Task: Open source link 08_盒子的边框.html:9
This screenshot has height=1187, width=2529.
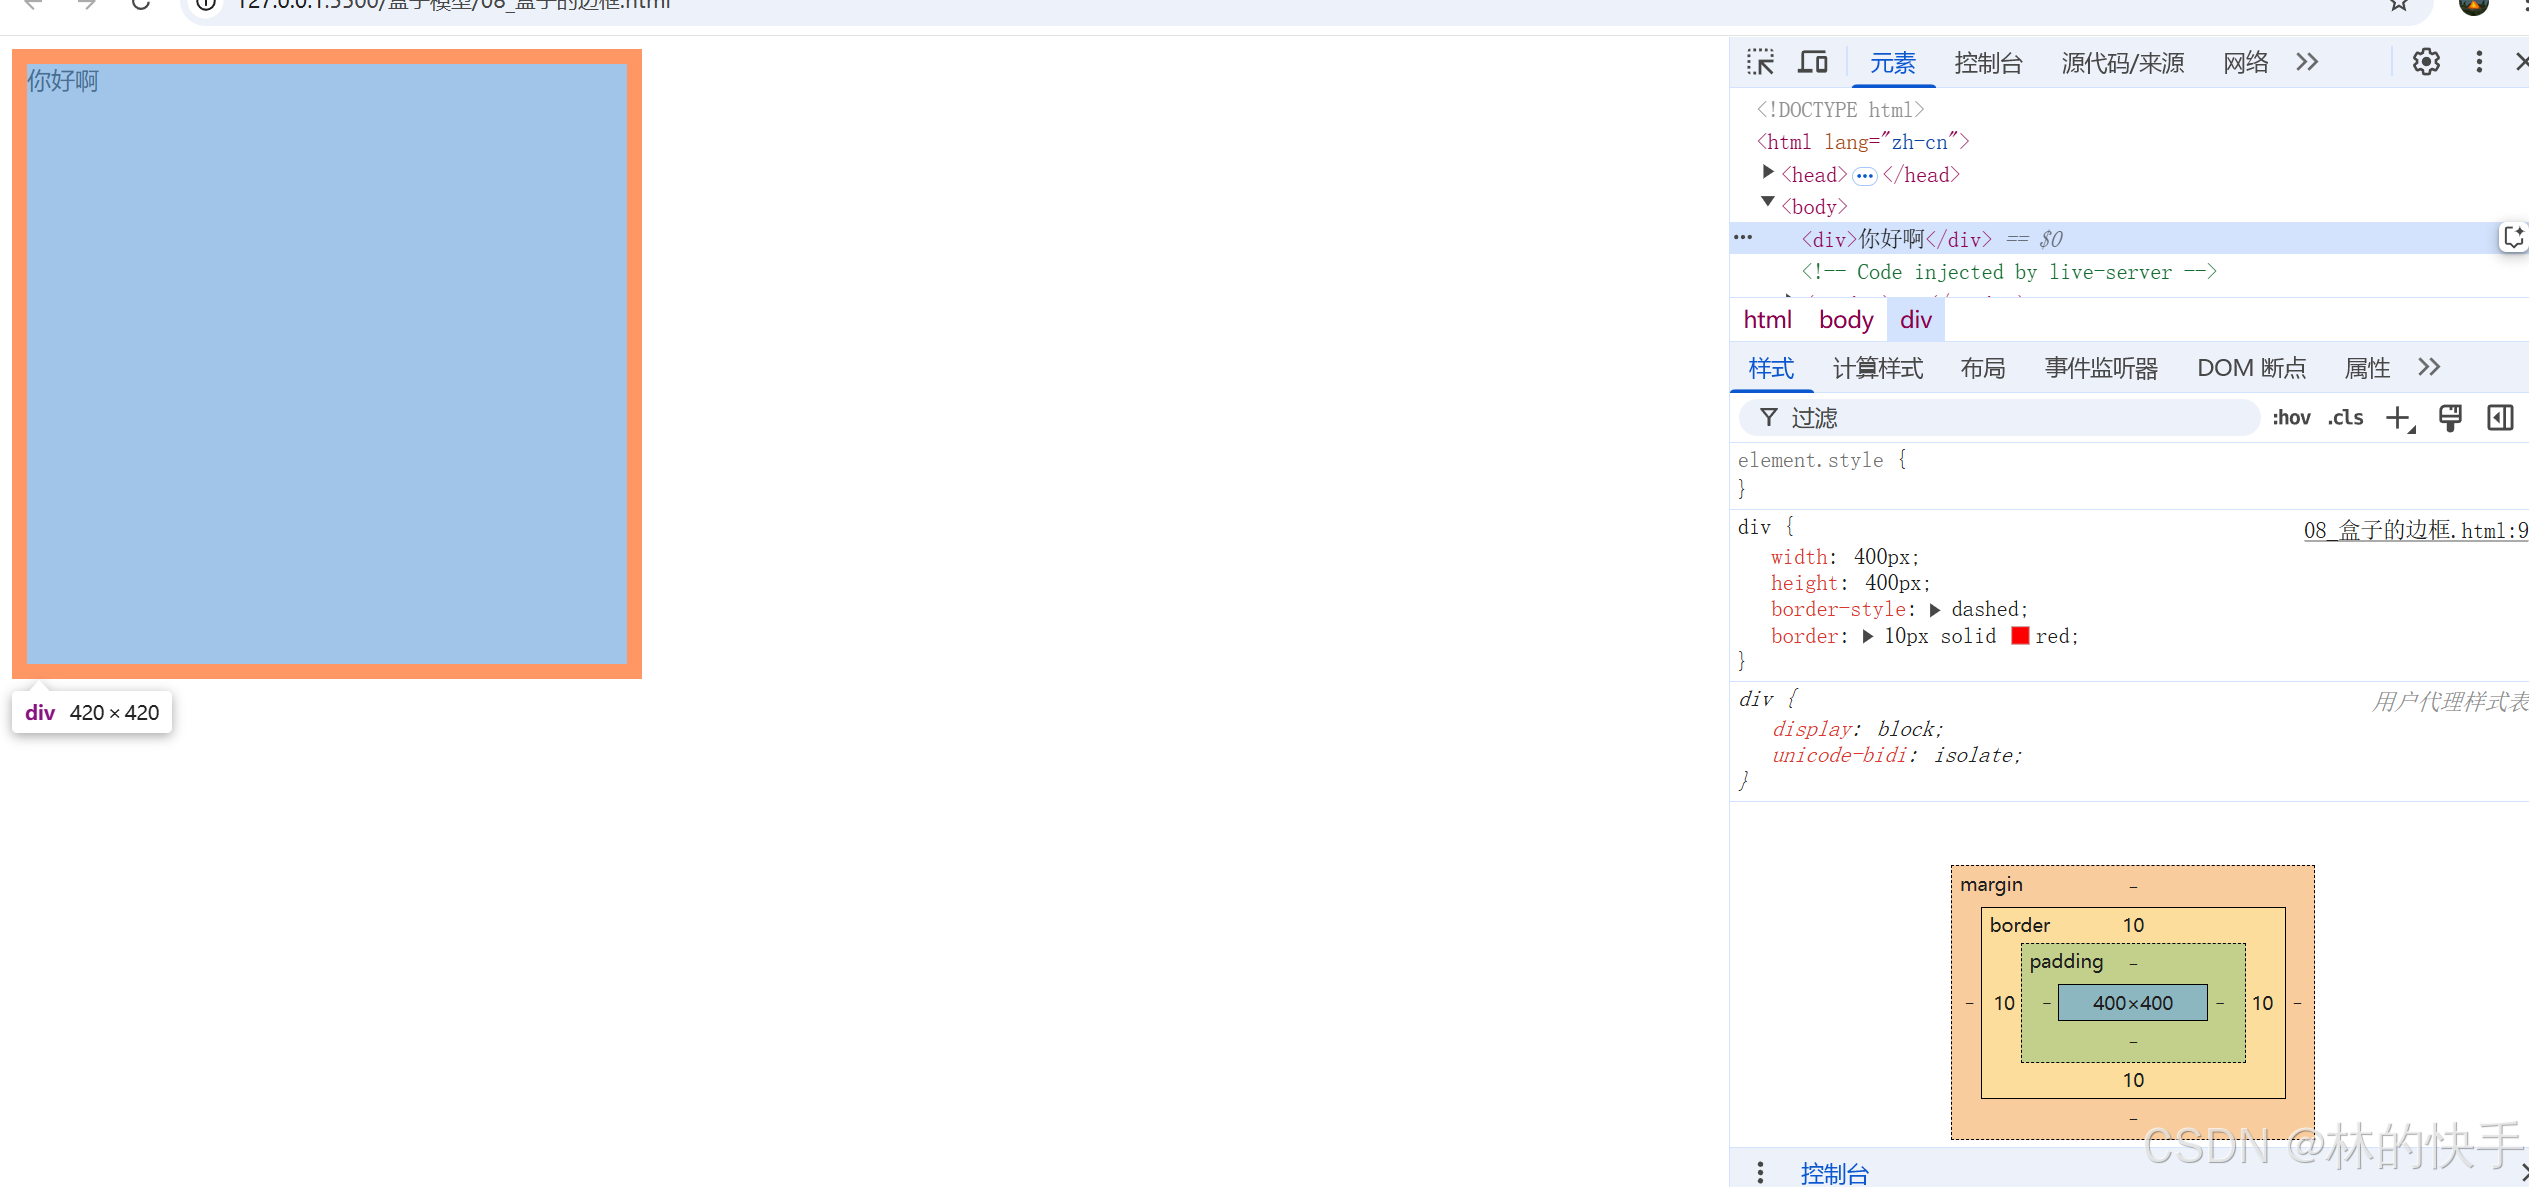Action: pos(2415,530)
